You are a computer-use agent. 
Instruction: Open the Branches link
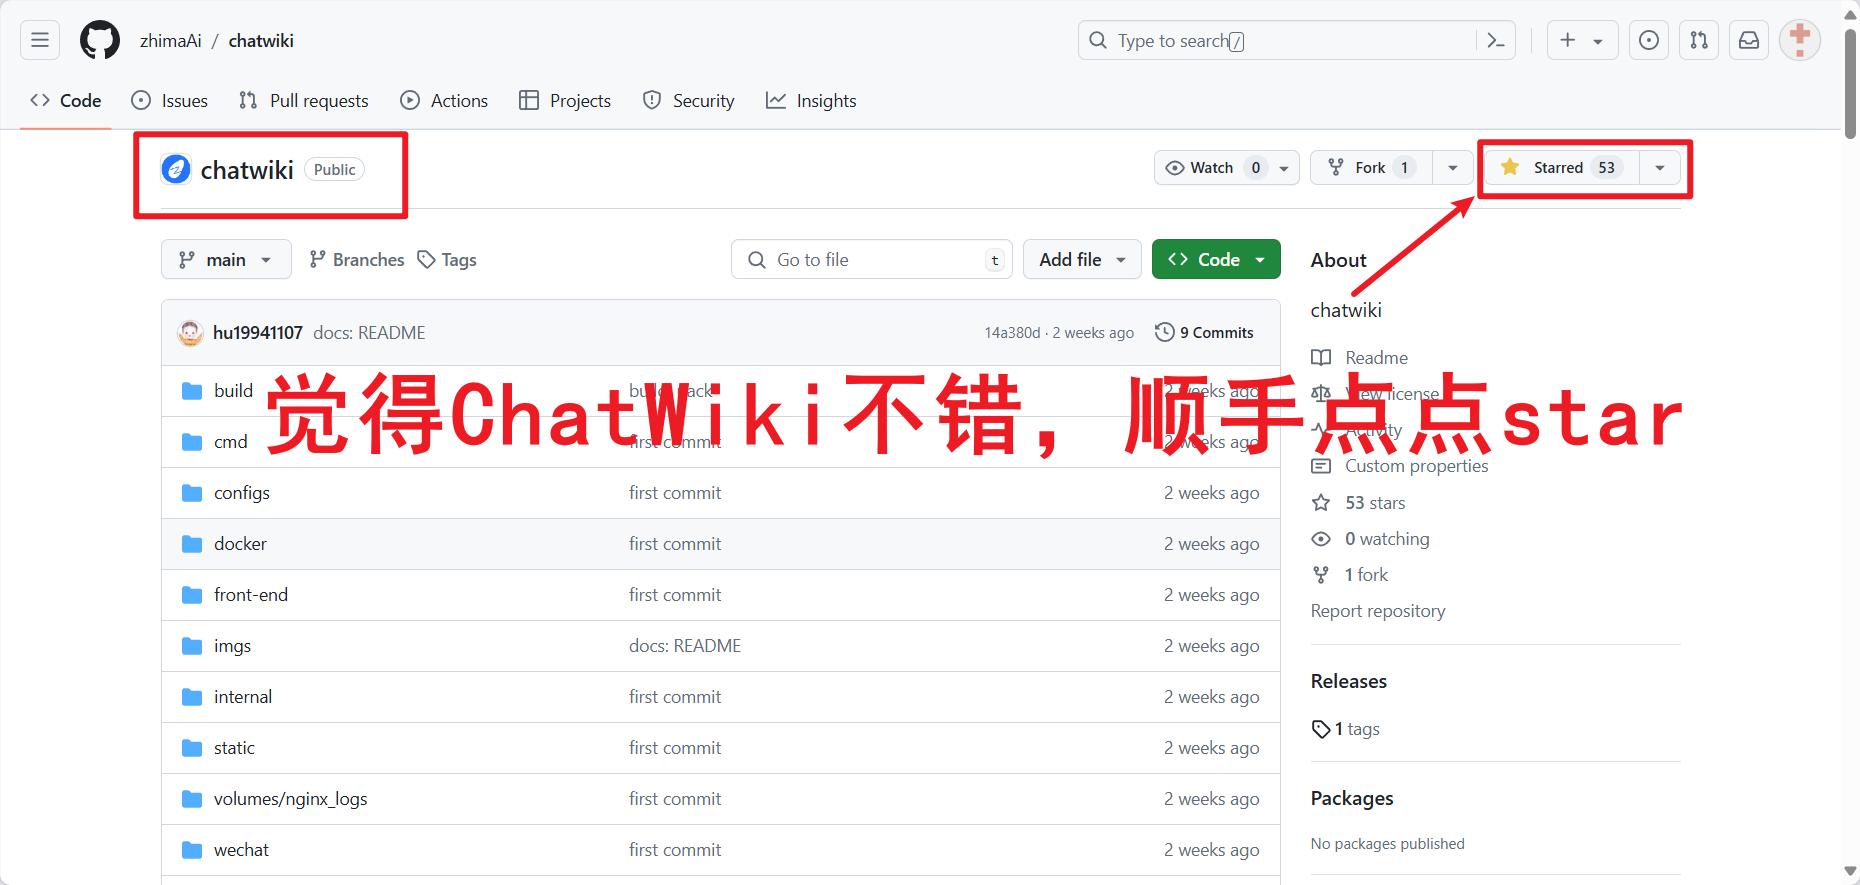point(357,260)
